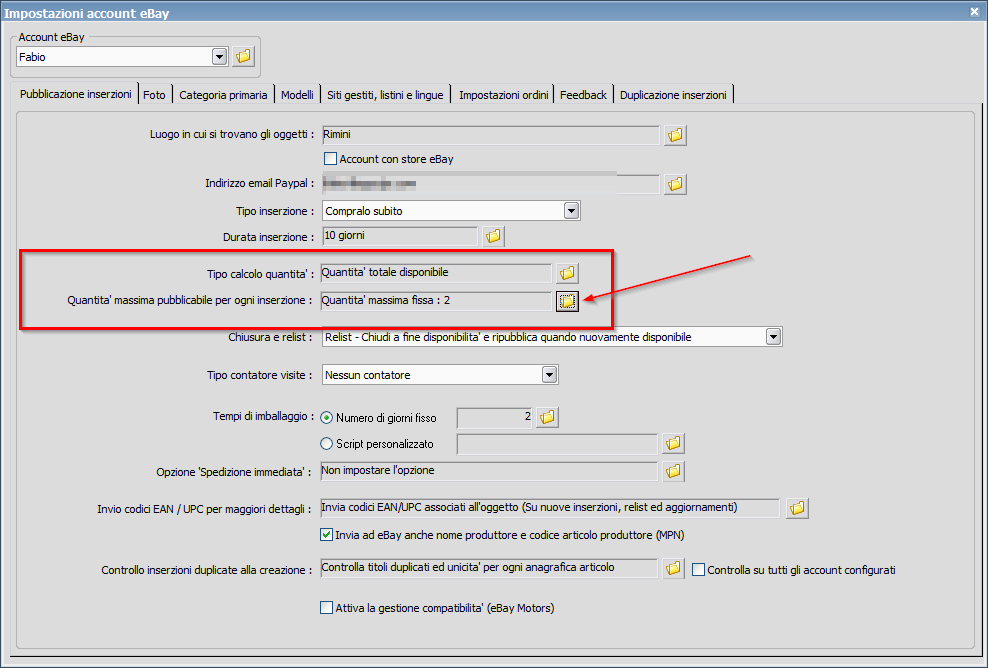Click Controlla titoli duplicati ed unicita' field

point(489,568)
